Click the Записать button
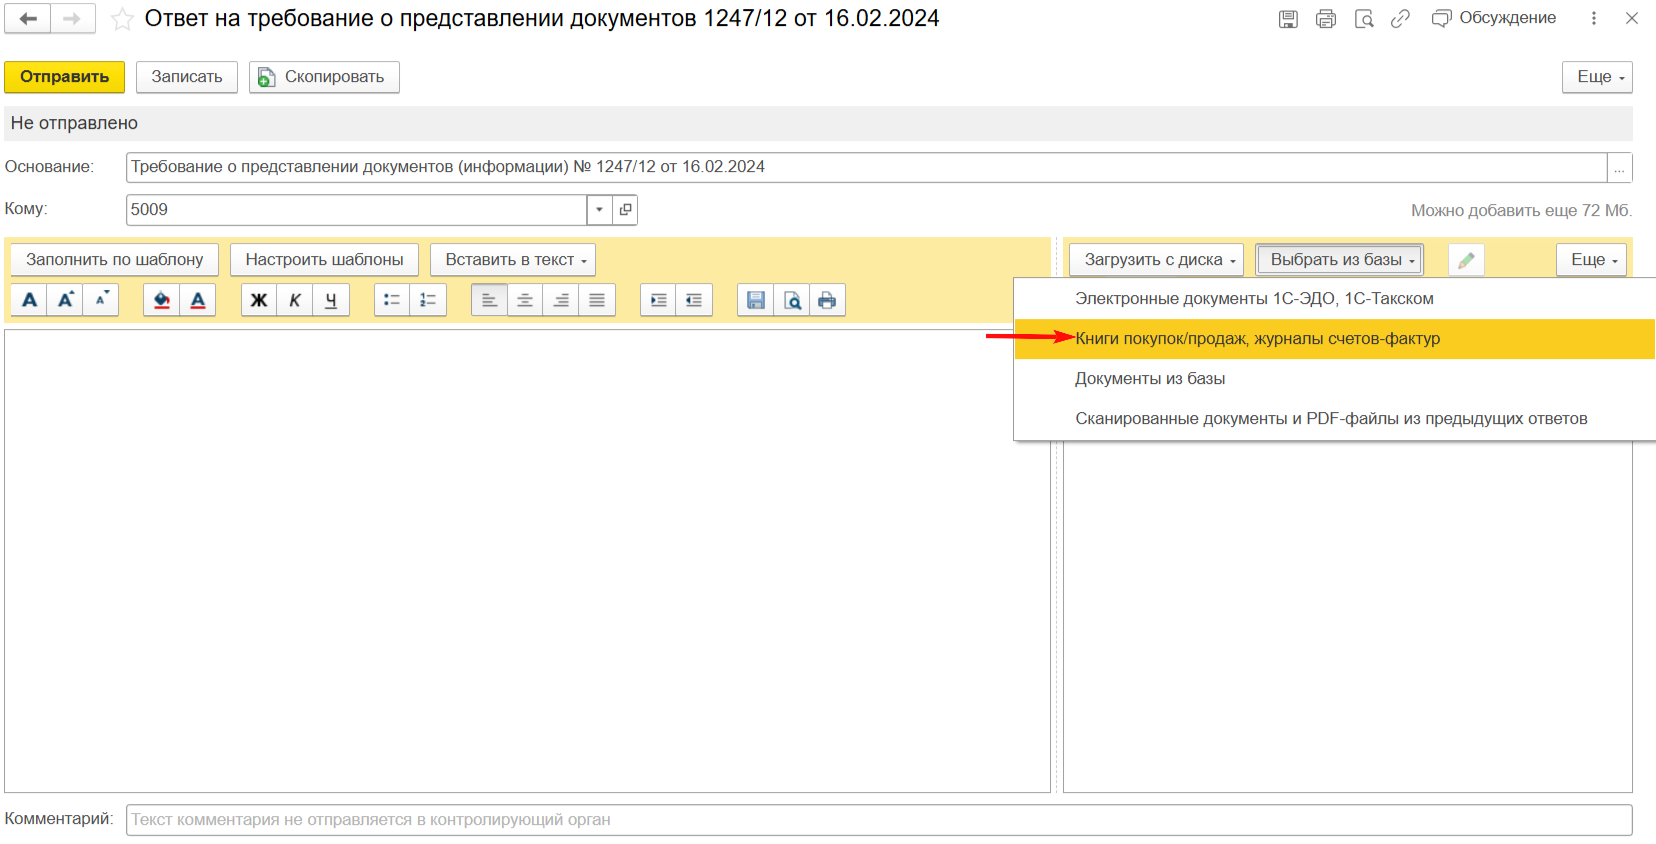 pos(187,77)
